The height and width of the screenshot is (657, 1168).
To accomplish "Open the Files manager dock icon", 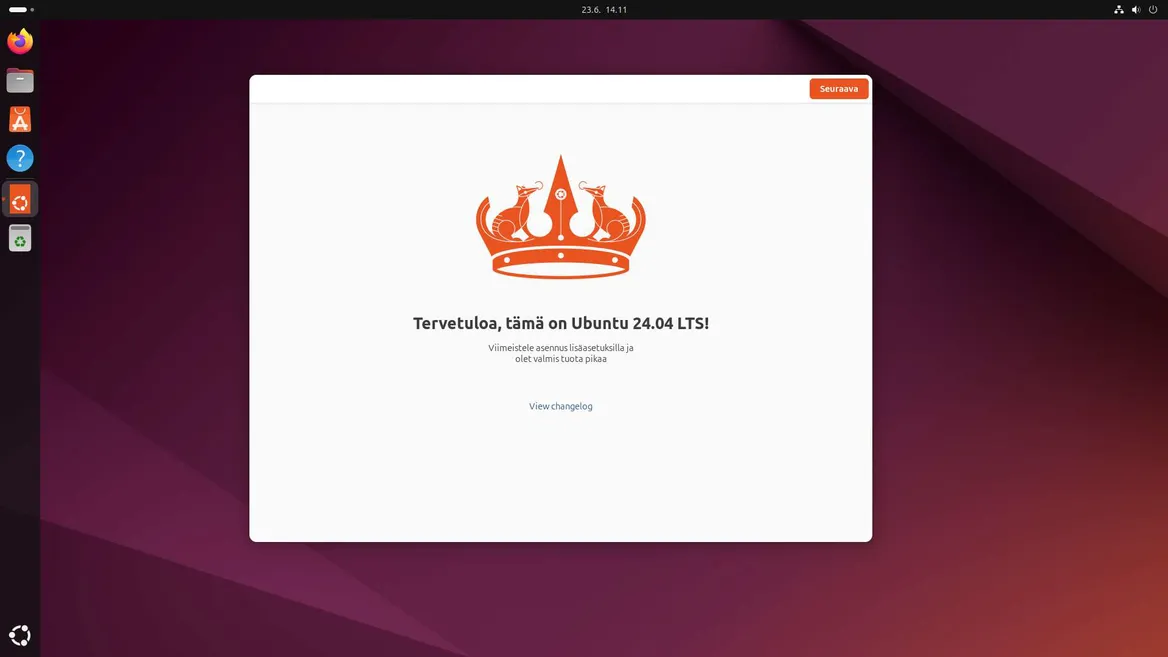I will [20, 80].
